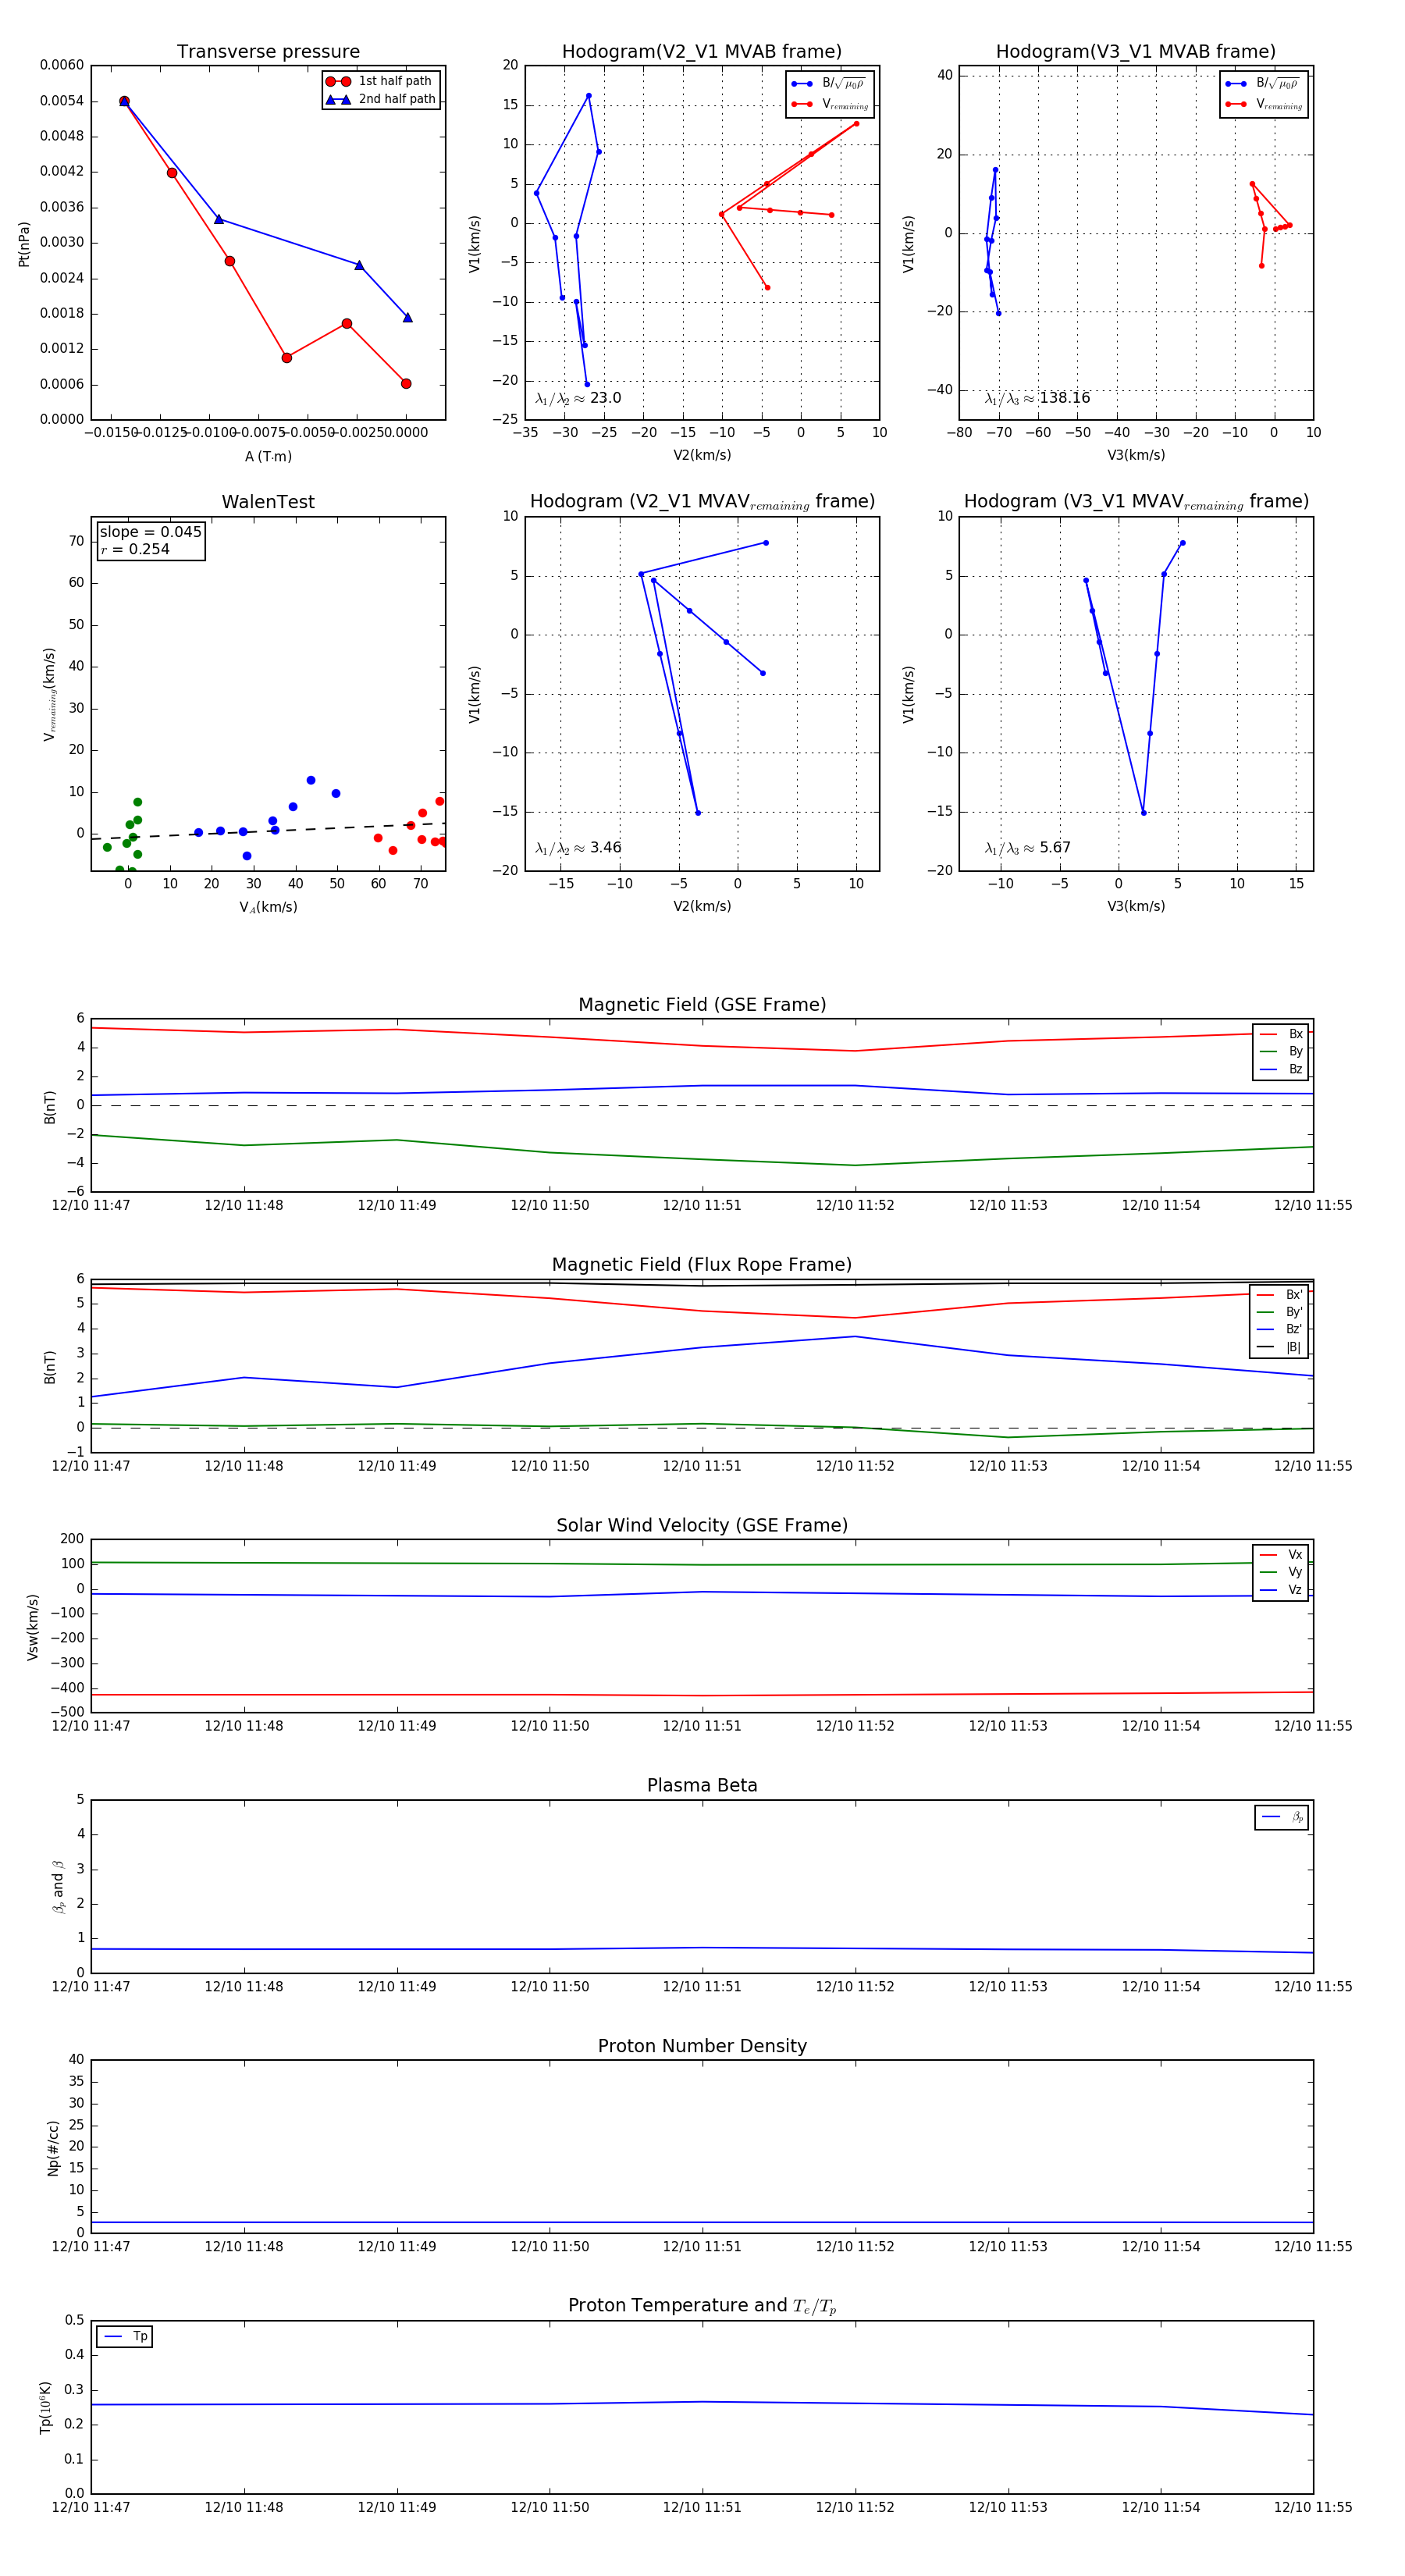Select the "Bx" legend entry in GSE Frame plot
This screenshot has width=1405, height=2576.
(1281, 1034)
